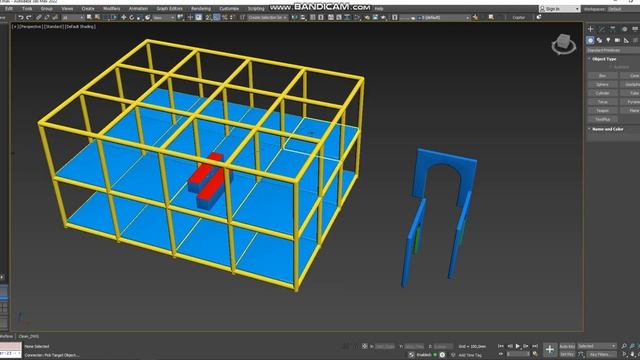Go to the animation end frame
Image resolution: width=640 pixels, height=360 pixels.
(x=535, y=346)
